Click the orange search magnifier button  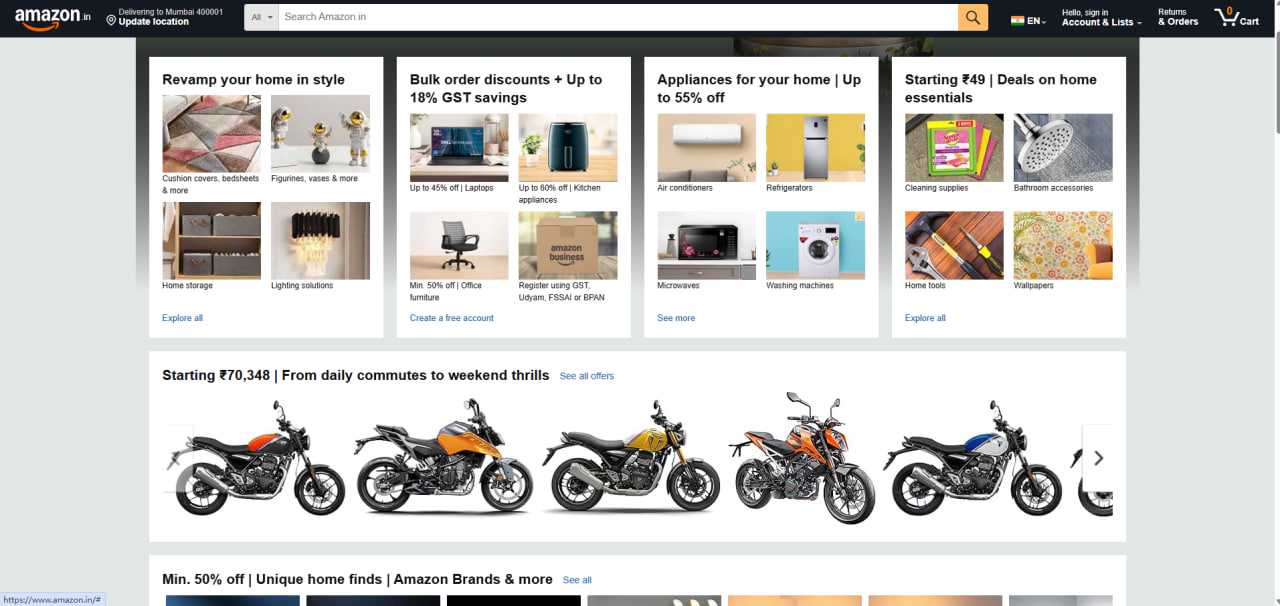click(x=973, y=17)
